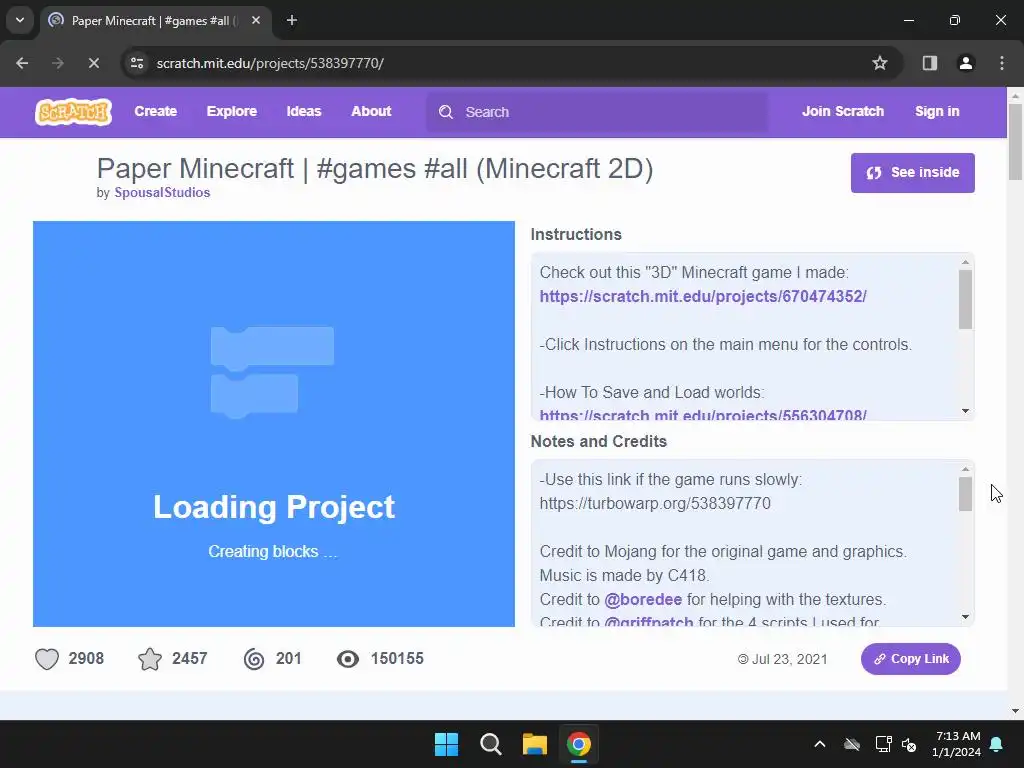This screenshot has width=1024, height=768.
Task: Show hidden system tray icons
Action: 820,744
